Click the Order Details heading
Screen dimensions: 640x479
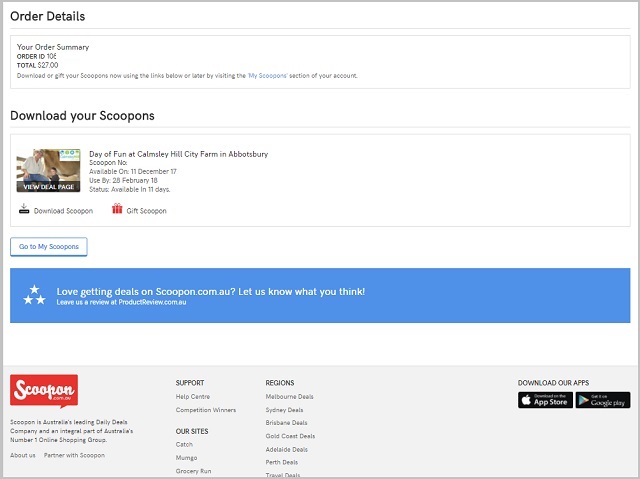click(x=48, y=16)
